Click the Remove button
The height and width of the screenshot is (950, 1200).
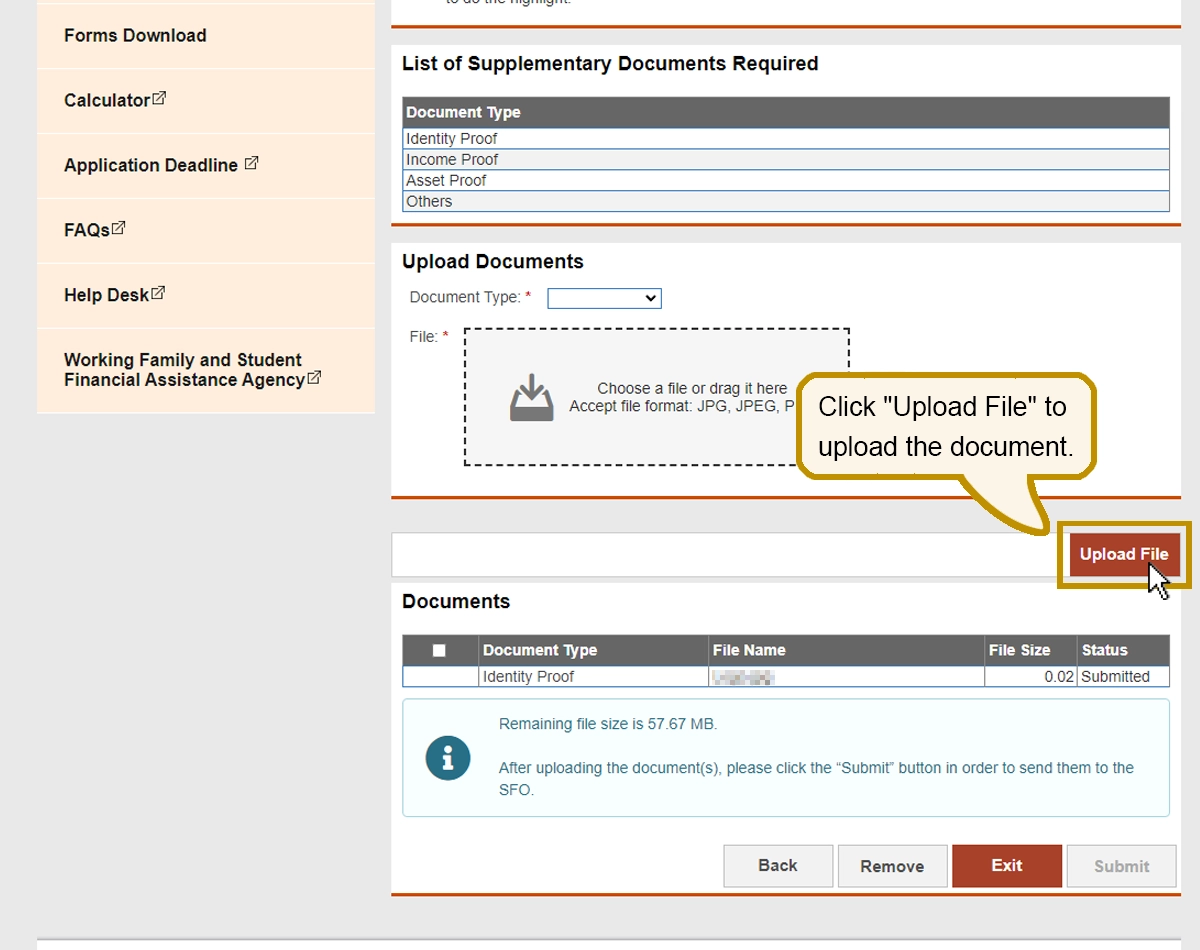pyautogui.click(x=892, y=866)
